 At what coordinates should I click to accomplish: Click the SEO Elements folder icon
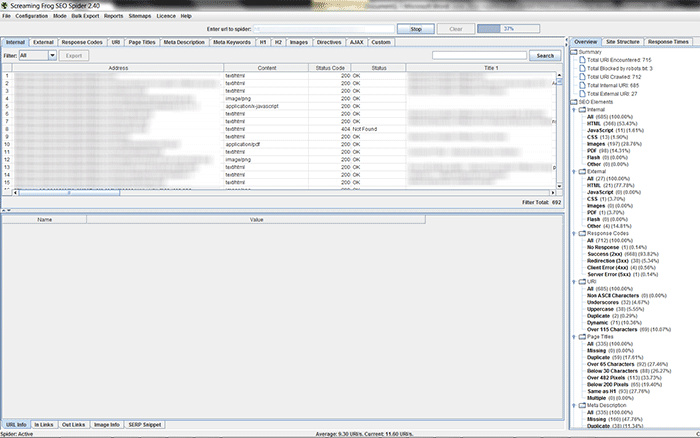574,102
